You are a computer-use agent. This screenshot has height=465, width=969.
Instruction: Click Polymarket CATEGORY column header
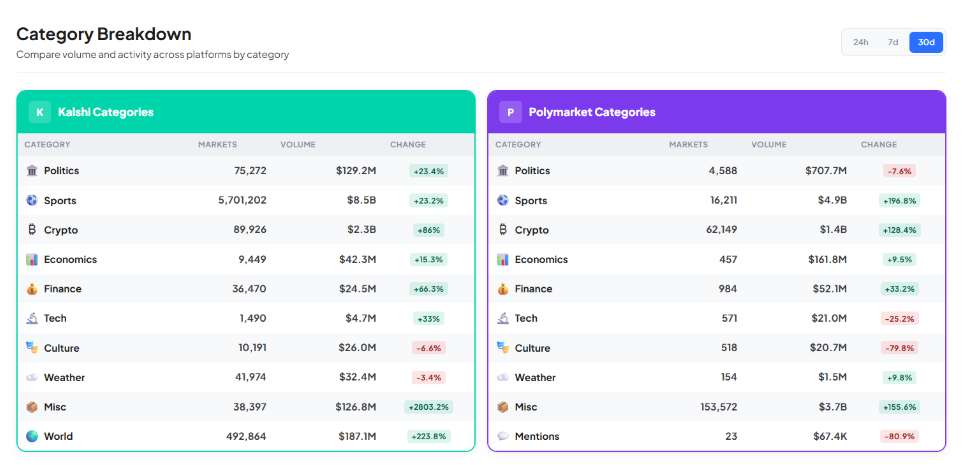[x=518, y=145]
